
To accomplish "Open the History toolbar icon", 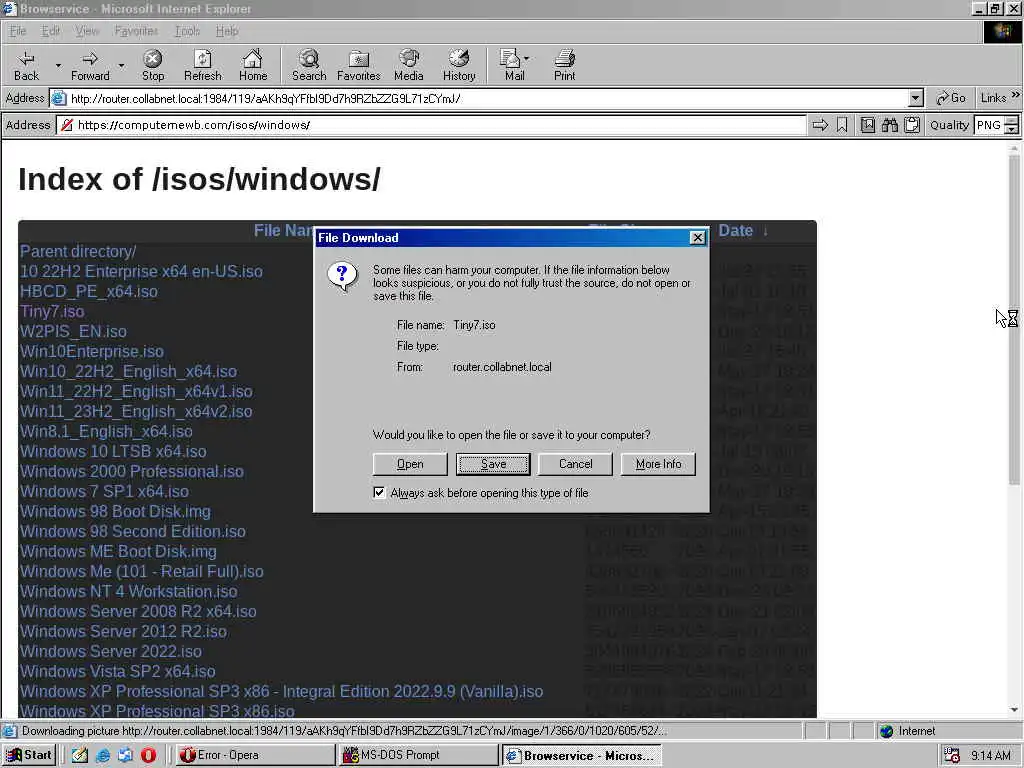I will (x=459, y=66).
